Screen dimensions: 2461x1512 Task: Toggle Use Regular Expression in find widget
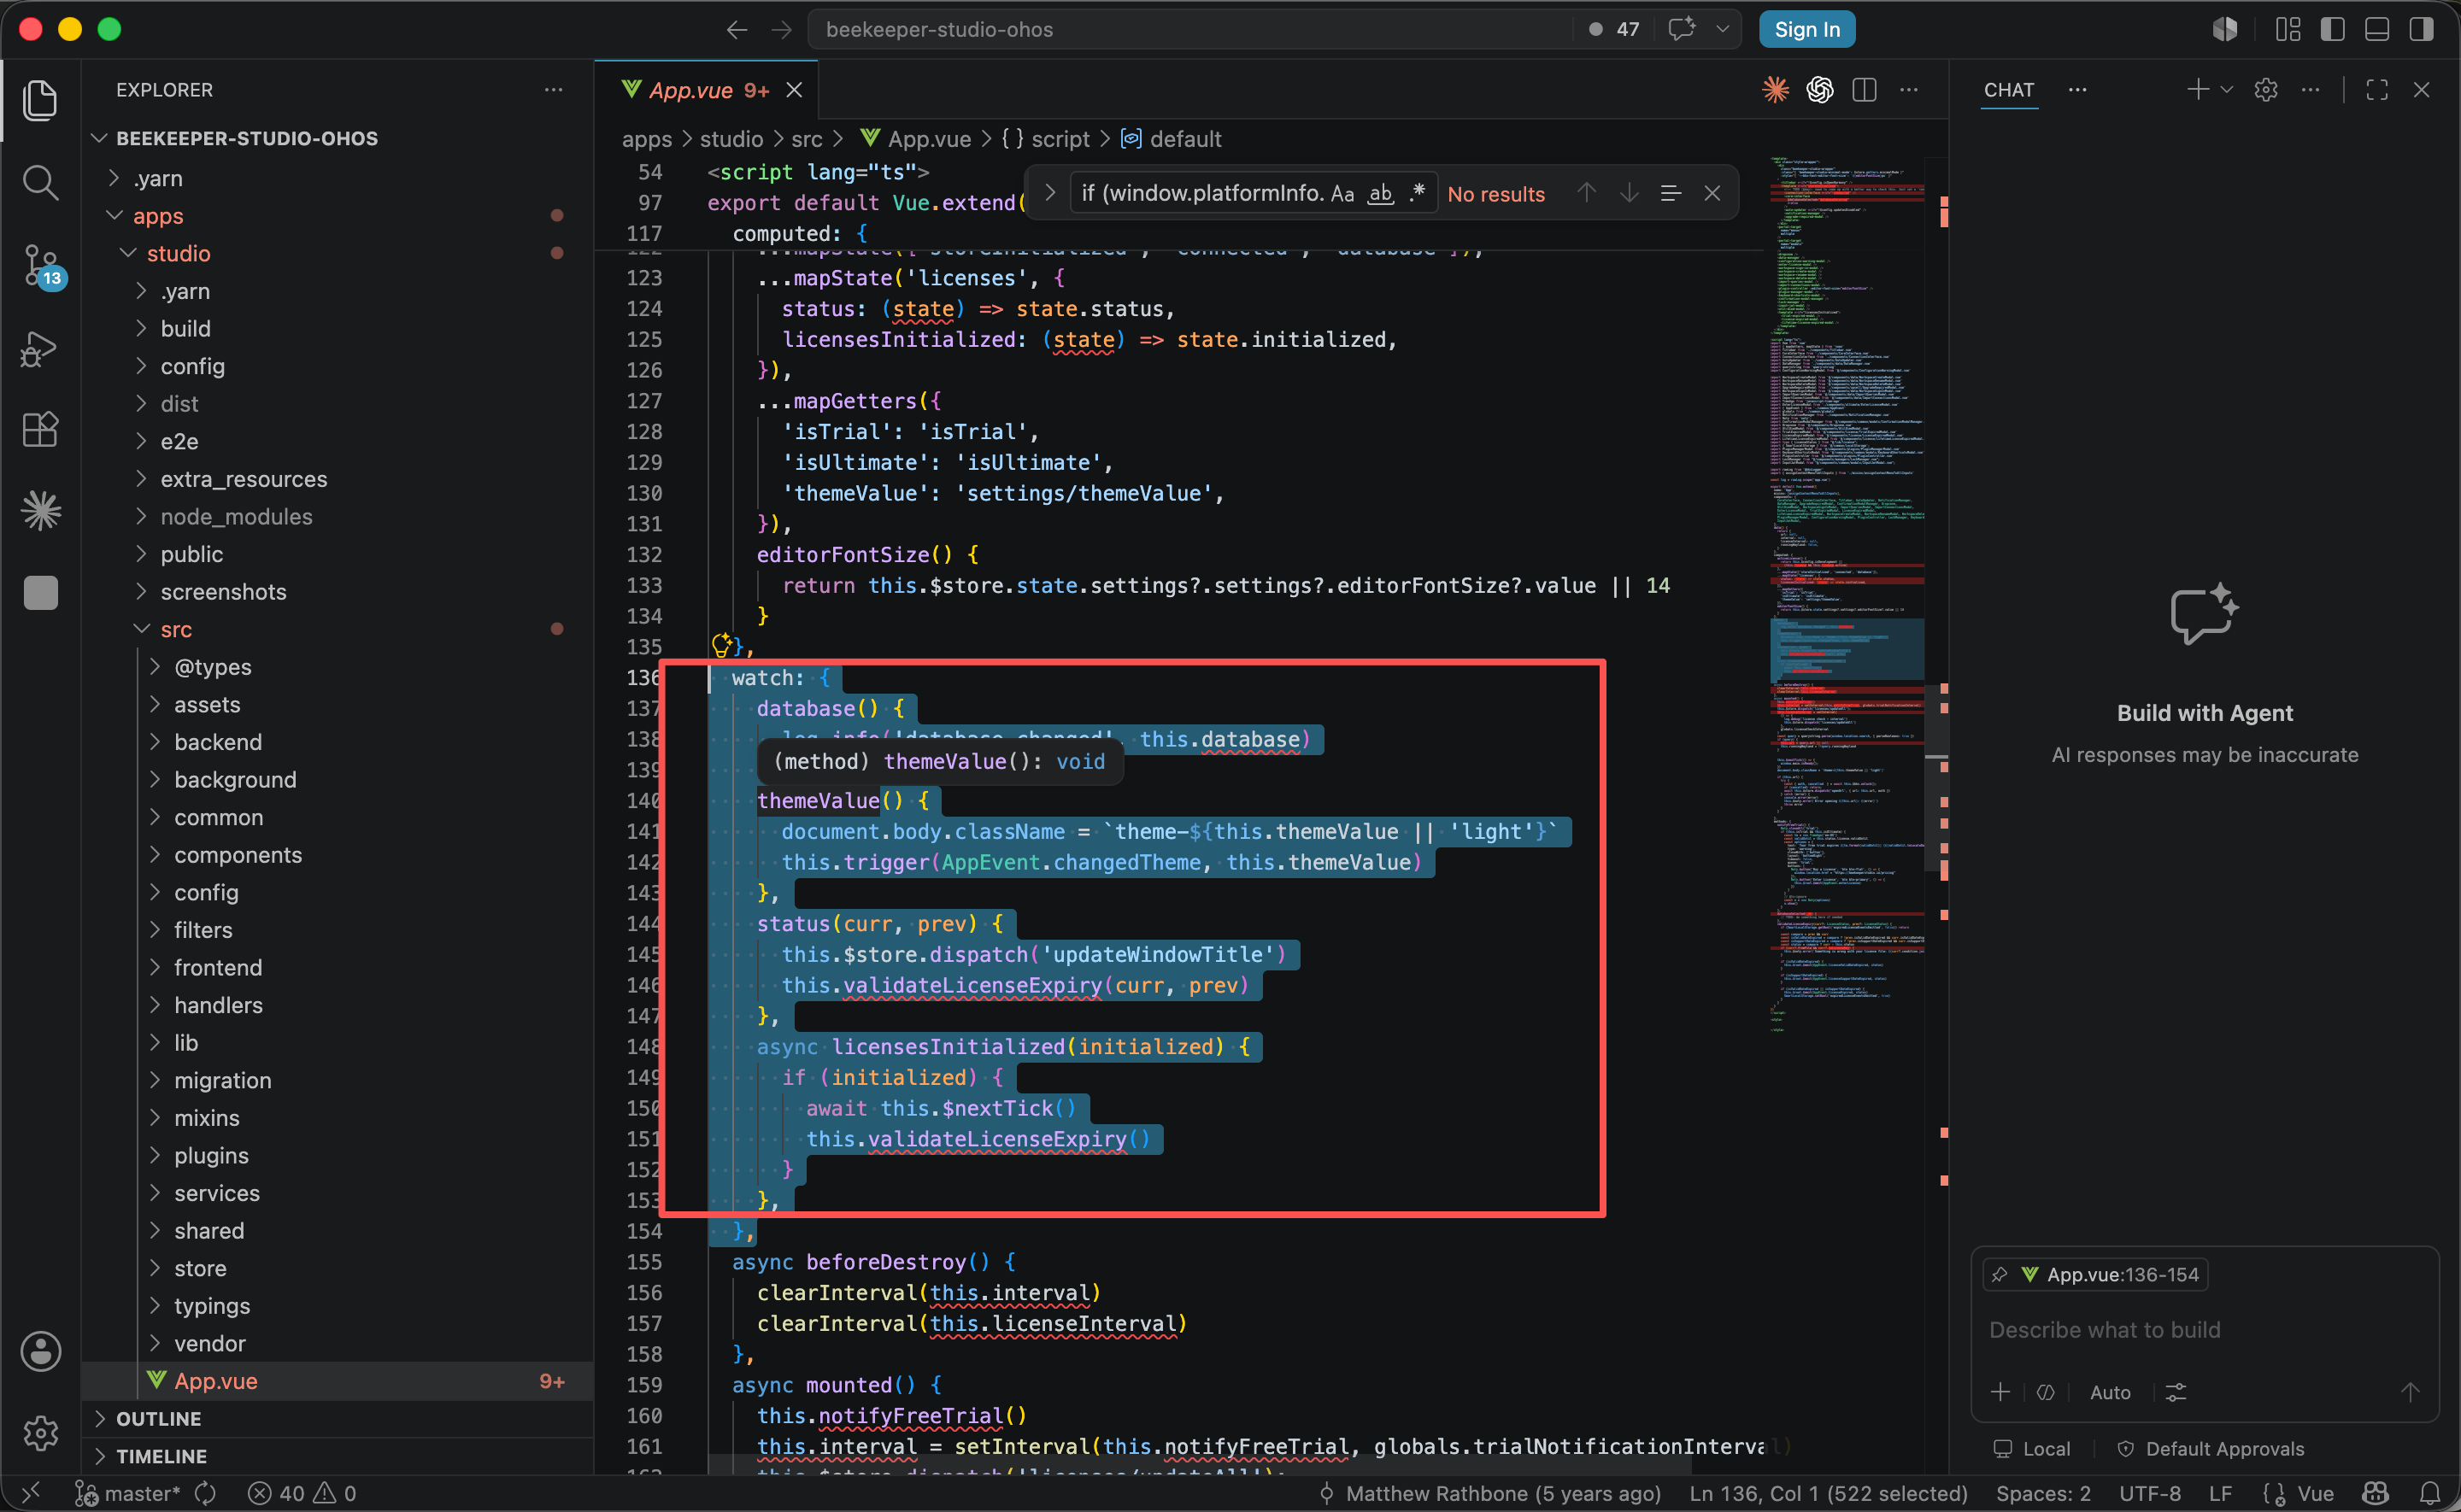tap(1416, 193)
